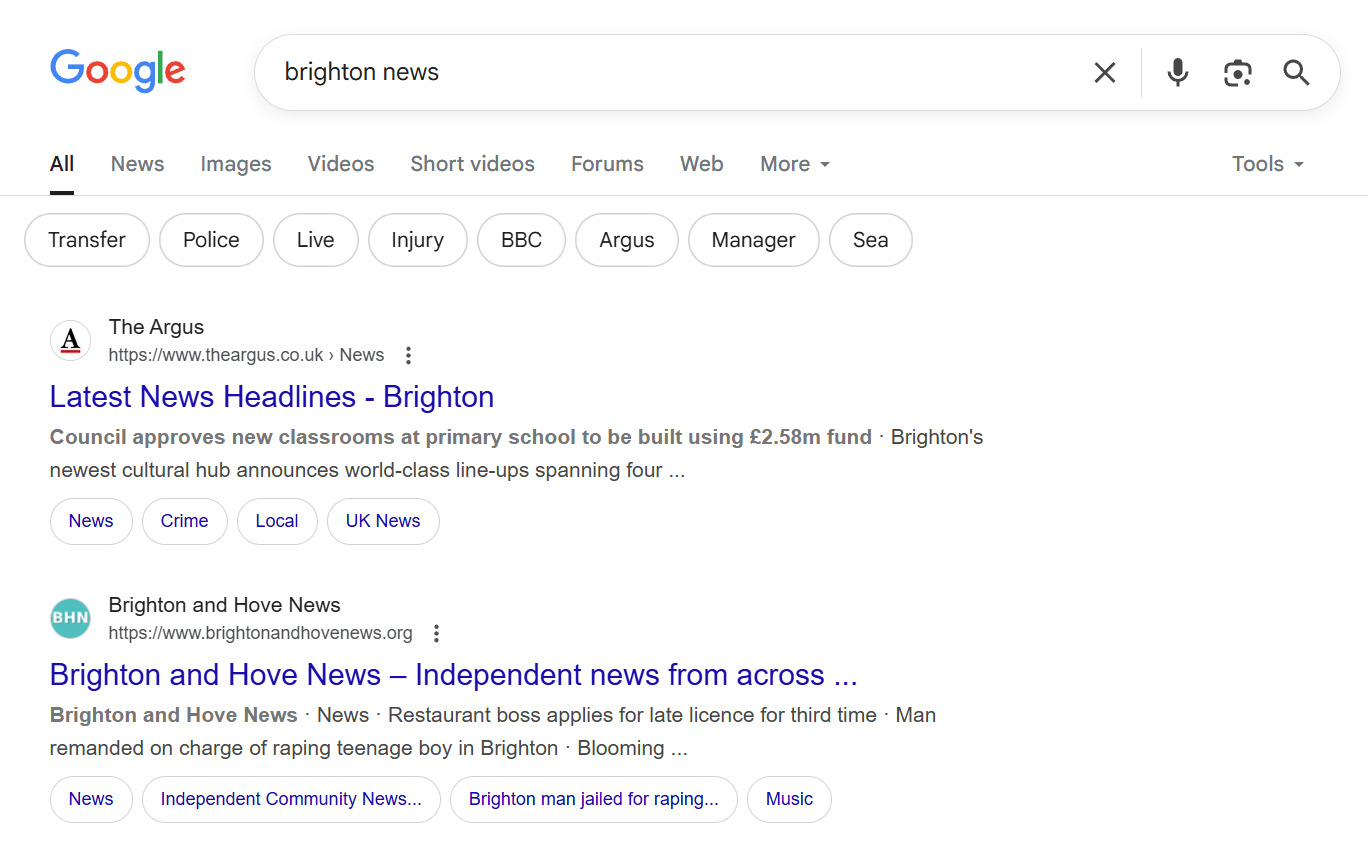Click the theargus.co.uk URL breadcrumb
This screenshot has height=855, width=1368.
pyautogui.click(x=246, y=355)
